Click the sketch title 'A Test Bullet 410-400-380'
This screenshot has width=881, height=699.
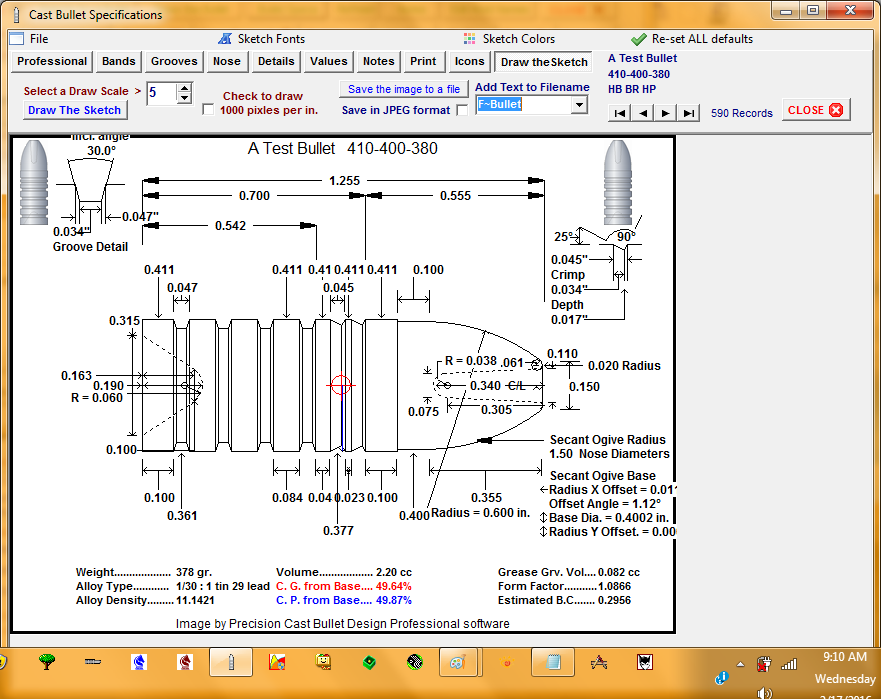click(343, 148)
